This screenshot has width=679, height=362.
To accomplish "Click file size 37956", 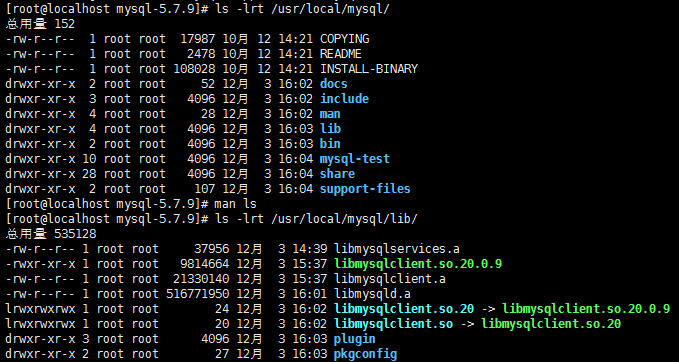I will [x=211, y=249].
